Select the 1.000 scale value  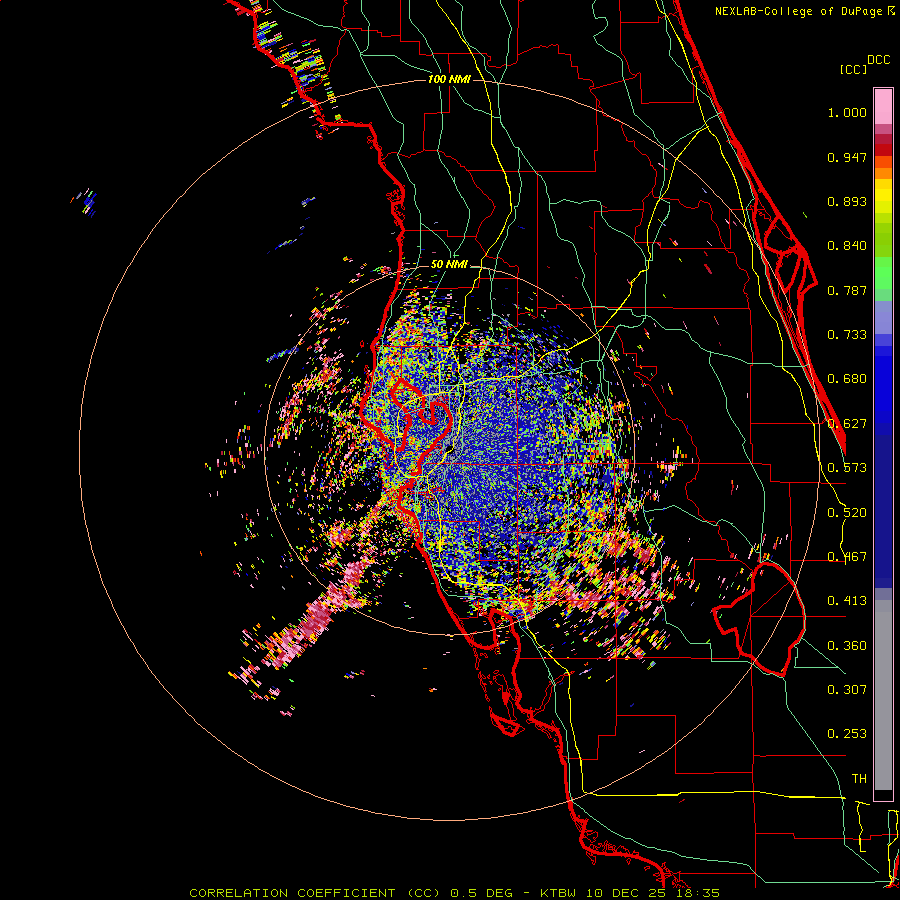point(847,112)
